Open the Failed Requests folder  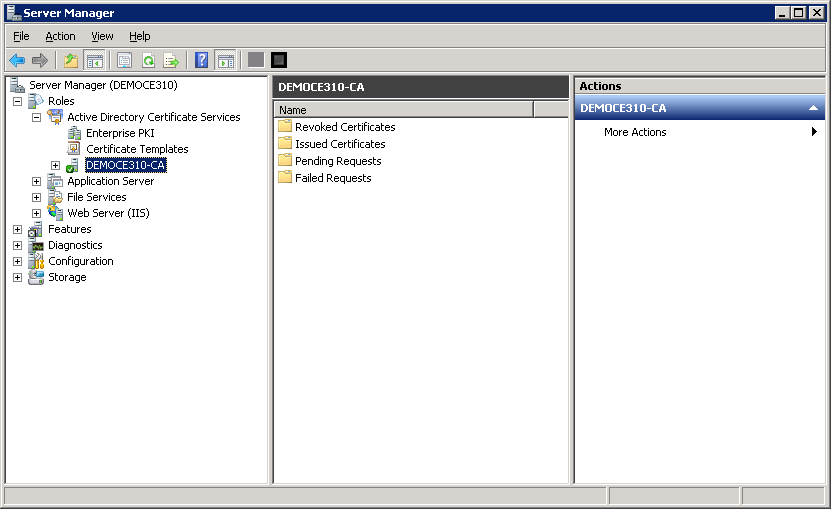pyautogui.click(x=333, y=178)
